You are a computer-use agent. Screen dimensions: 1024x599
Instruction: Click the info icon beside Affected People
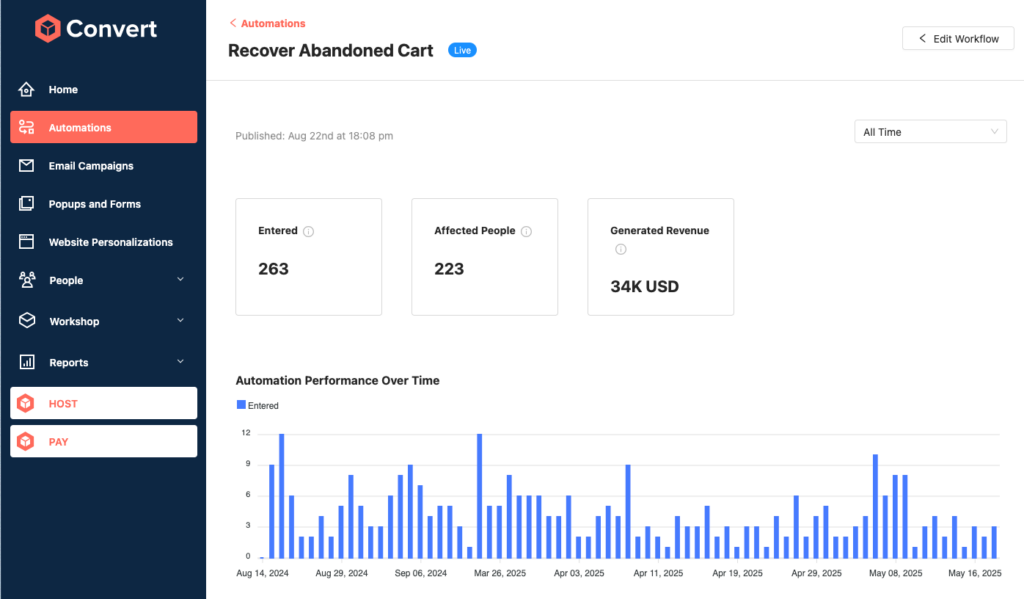point(526,231)
